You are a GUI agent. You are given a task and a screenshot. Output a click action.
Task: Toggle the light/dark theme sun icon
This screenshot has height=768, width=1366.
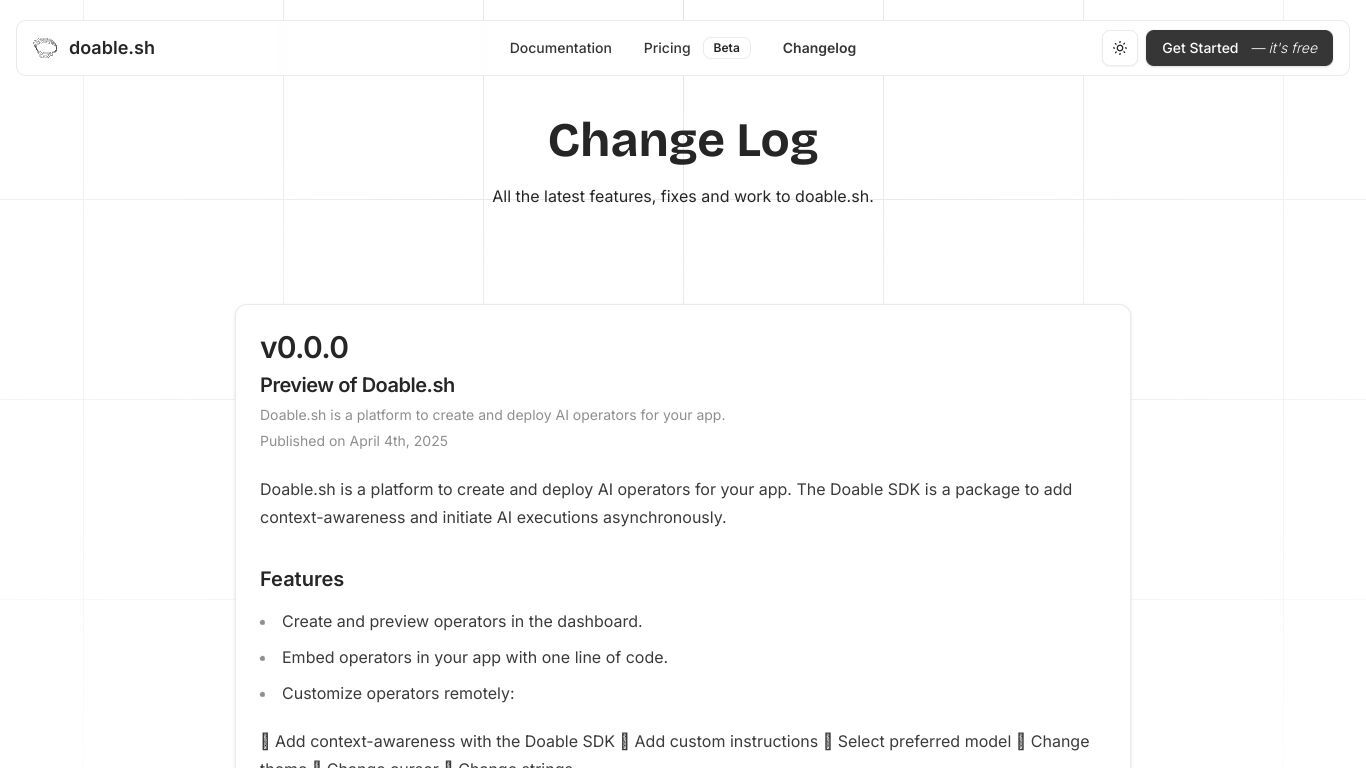[1120, 48]
